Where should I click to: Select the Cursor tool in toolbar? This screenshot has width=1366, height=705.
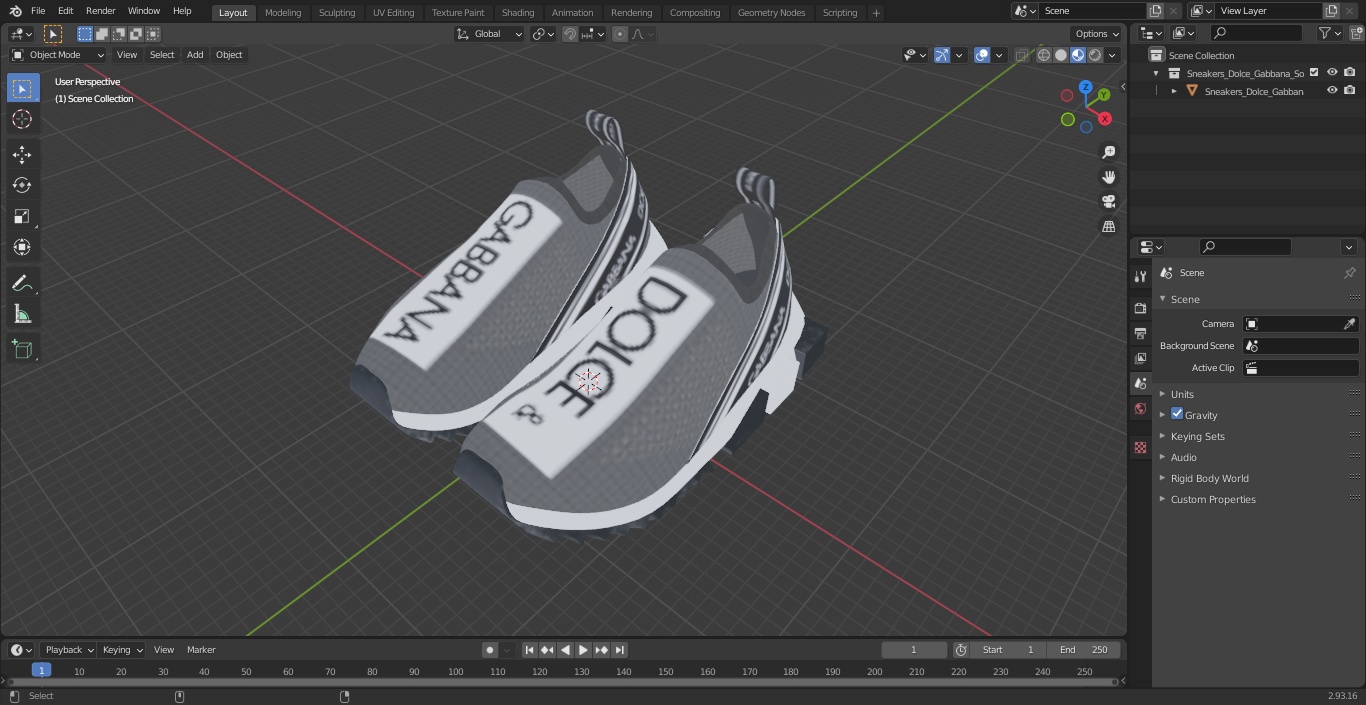tap(22, 119)
